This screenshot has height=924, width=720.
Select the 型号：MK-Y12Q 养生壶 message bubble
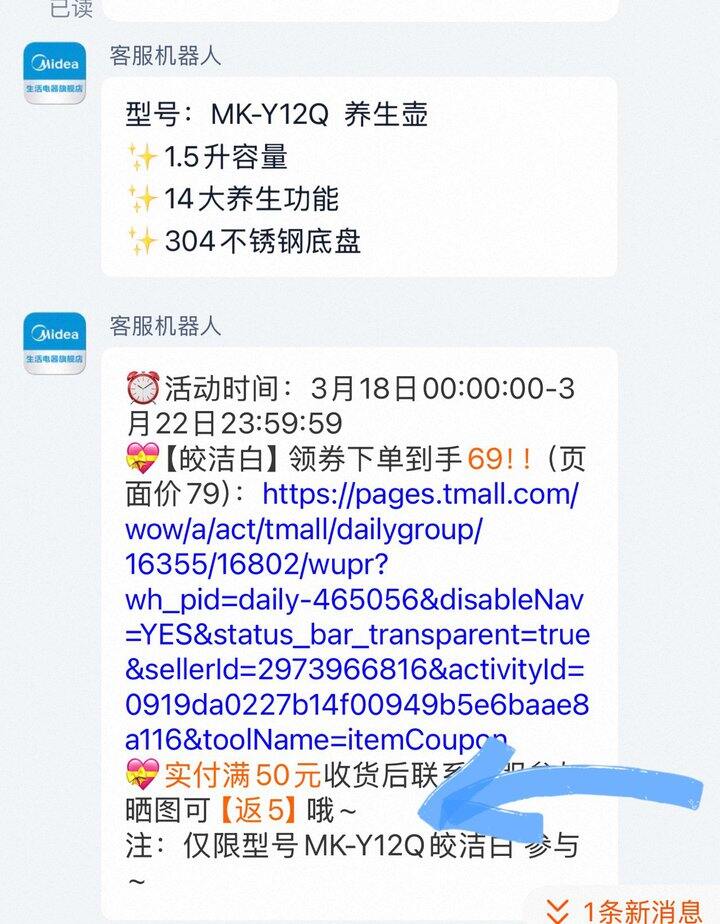pyautogui.click(x=359, y=177)
